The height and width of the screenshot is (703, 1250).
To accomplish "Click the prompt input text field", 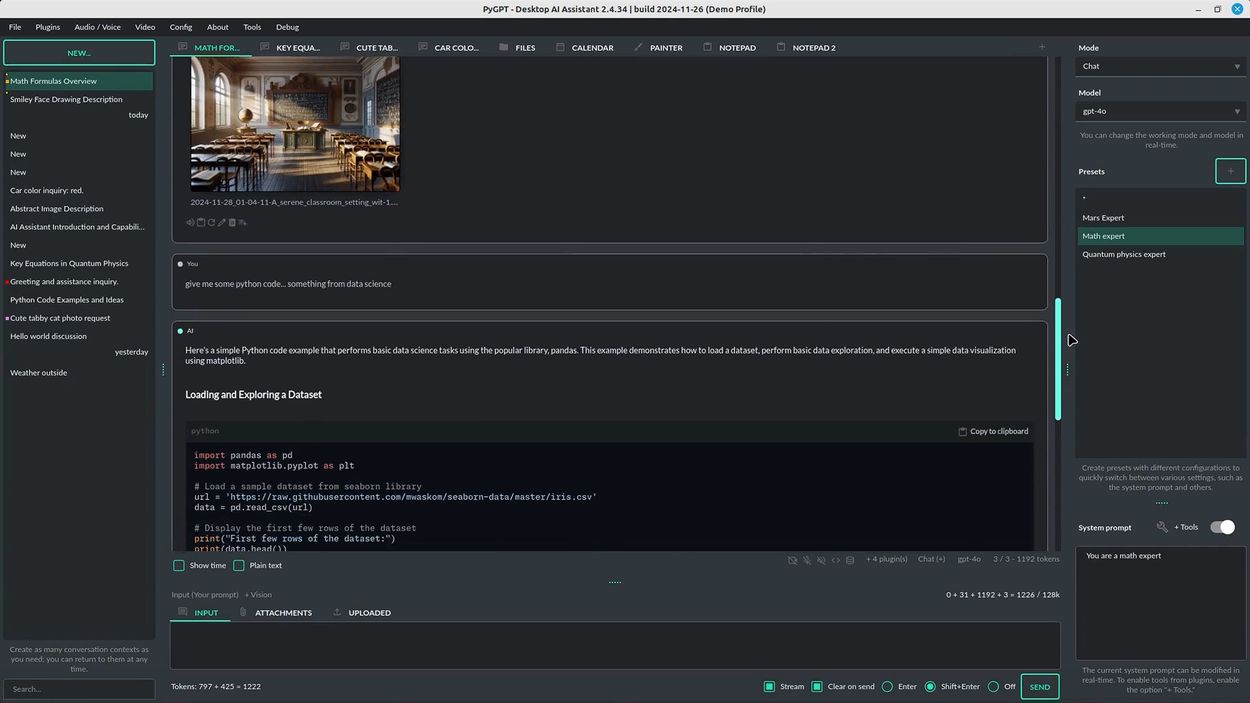I will pos(615,646).
